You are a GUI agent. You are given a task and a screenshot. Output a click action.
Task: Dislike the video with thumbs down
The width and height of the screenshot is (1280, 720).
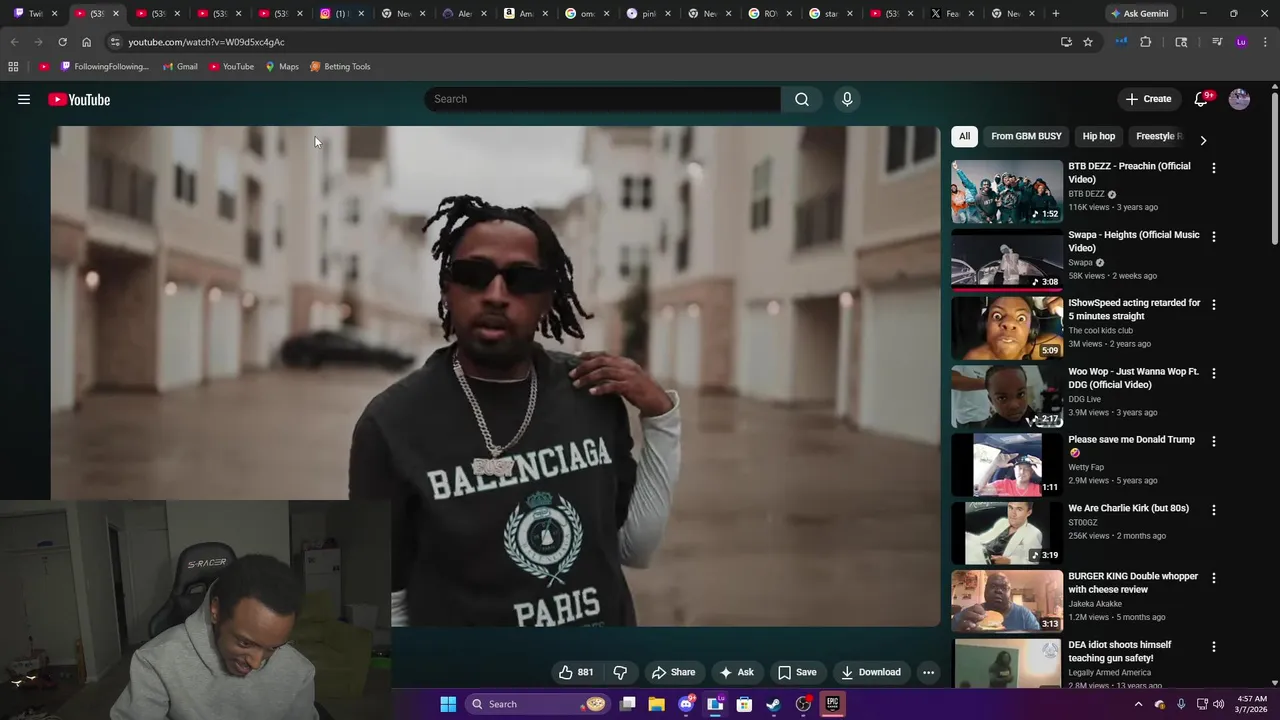point(620,672)
